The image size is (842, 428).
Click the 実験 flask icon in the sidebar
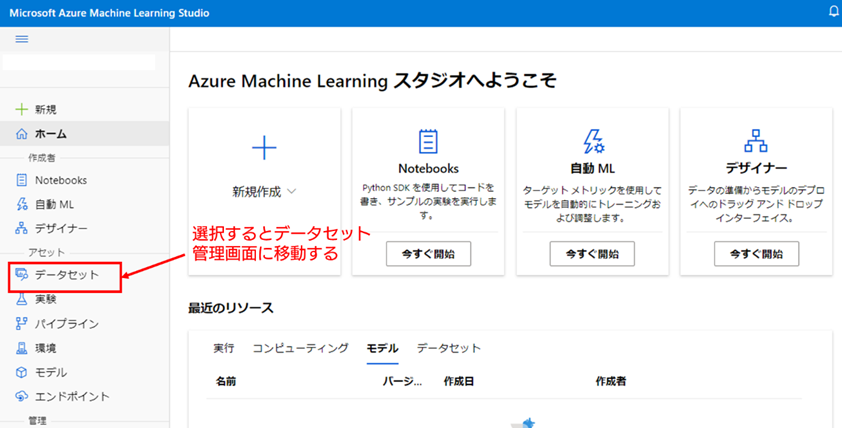(21, 299)
